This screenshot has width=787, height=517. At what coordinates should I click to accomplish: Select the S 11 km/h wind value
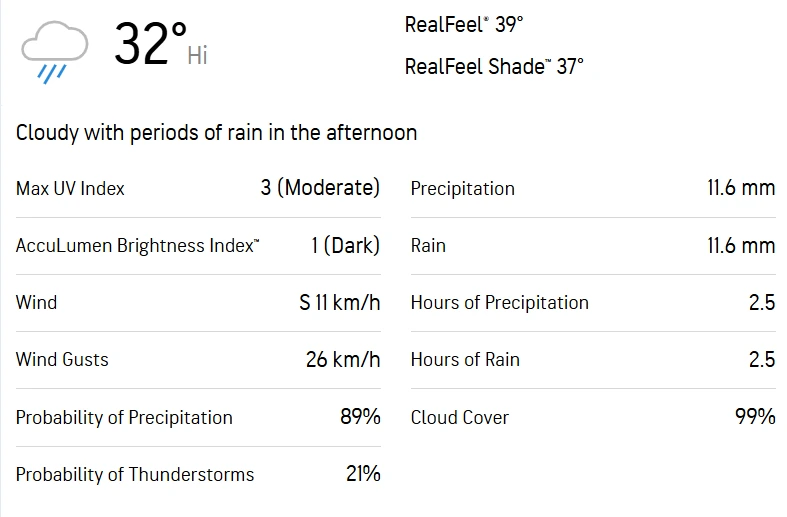tap(339, 302)
